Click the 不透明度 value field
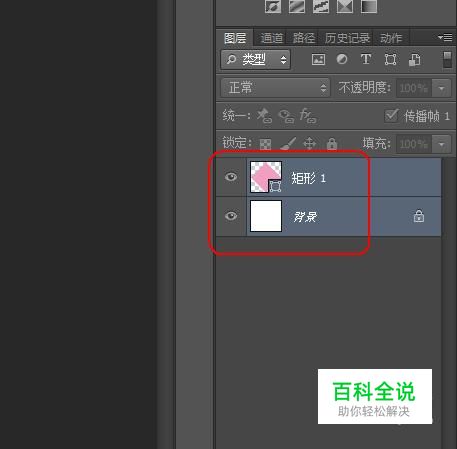457x449 pixels. (x=414, y=88)
